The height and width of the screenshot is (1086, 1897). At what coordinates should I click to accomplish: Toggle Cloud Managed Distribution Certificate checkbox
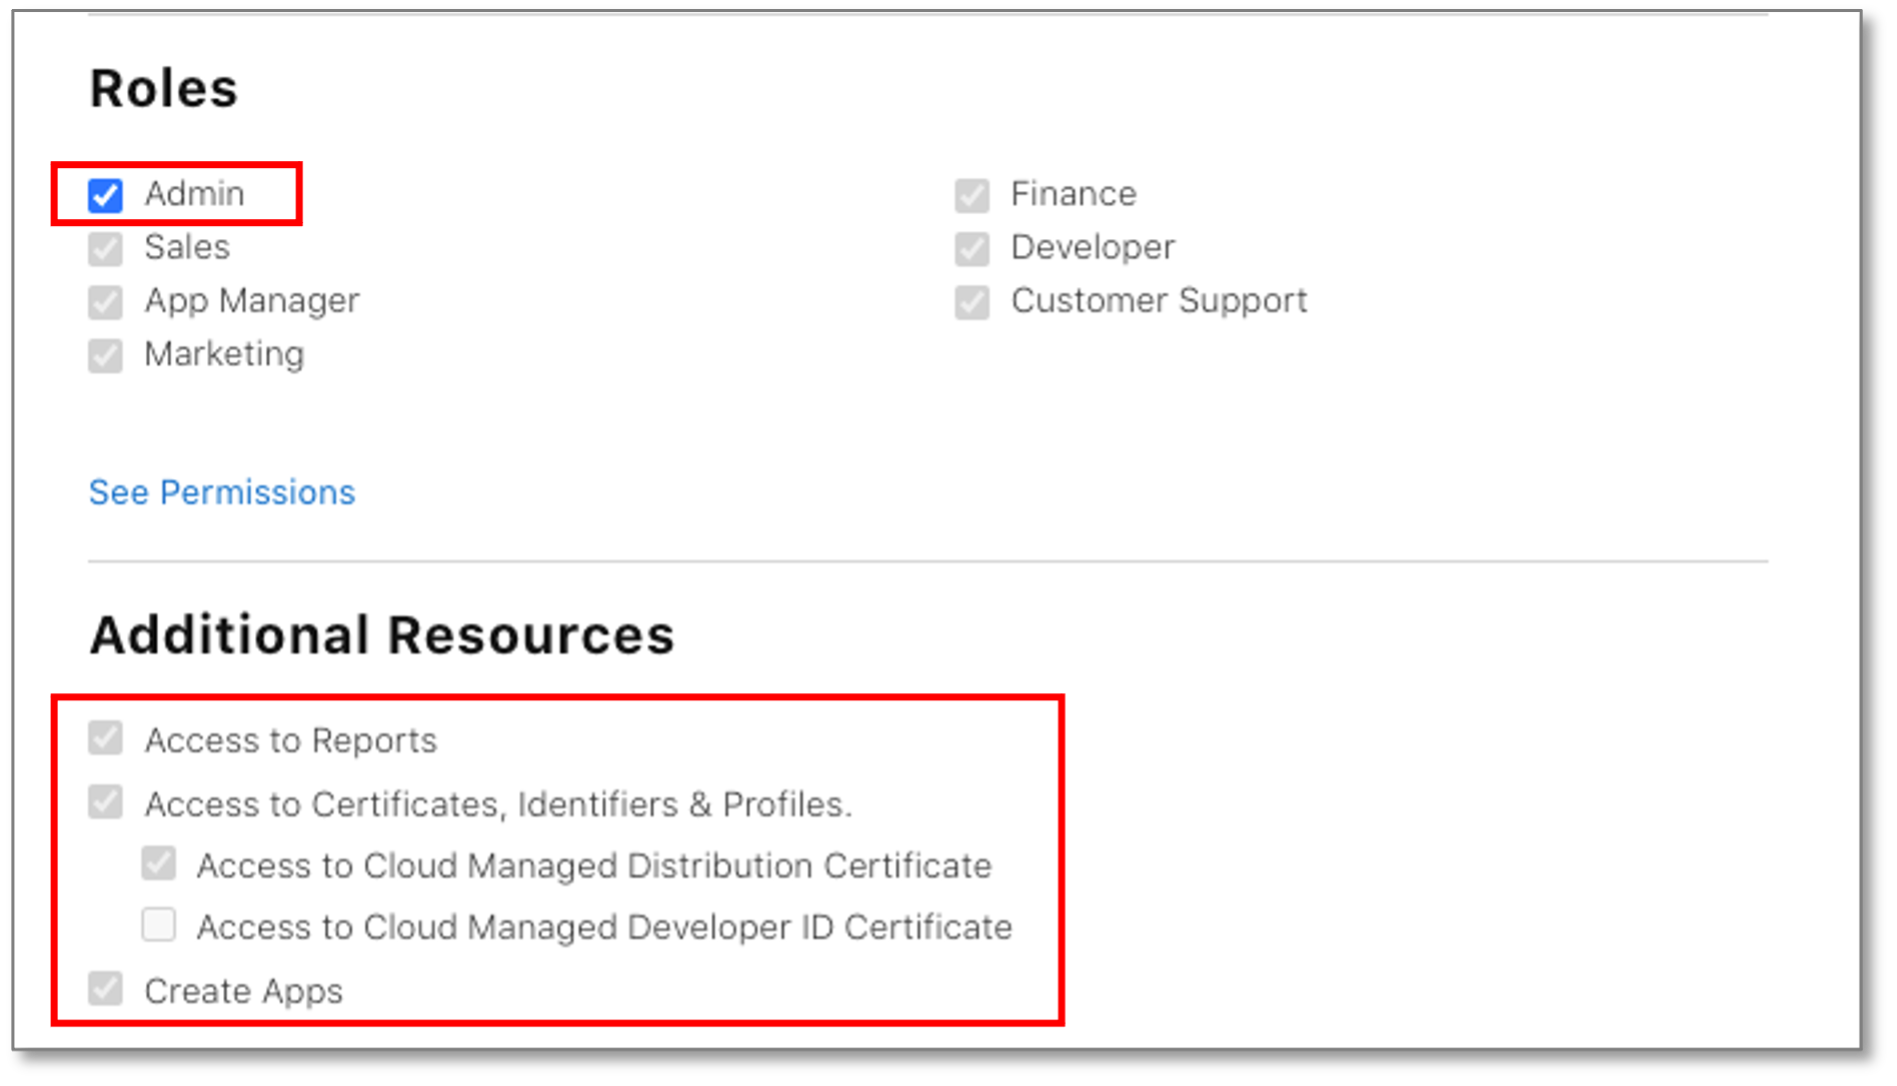(159, 864)
